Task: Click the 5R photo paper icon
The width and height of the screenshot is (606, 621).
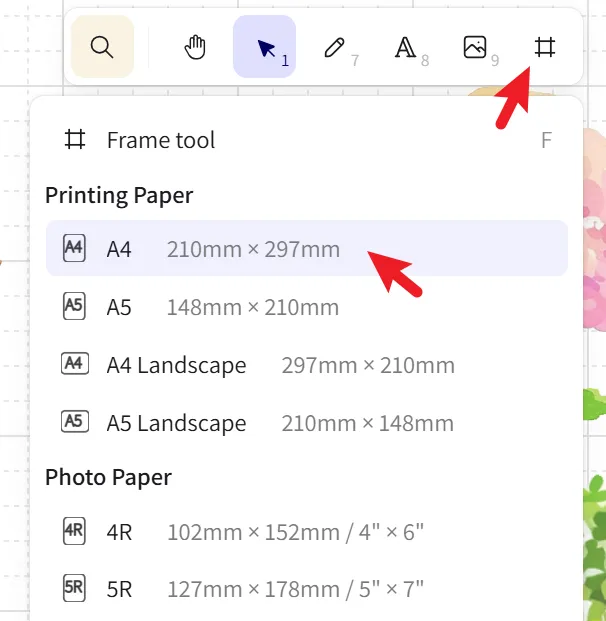Action: click(74, 589)
